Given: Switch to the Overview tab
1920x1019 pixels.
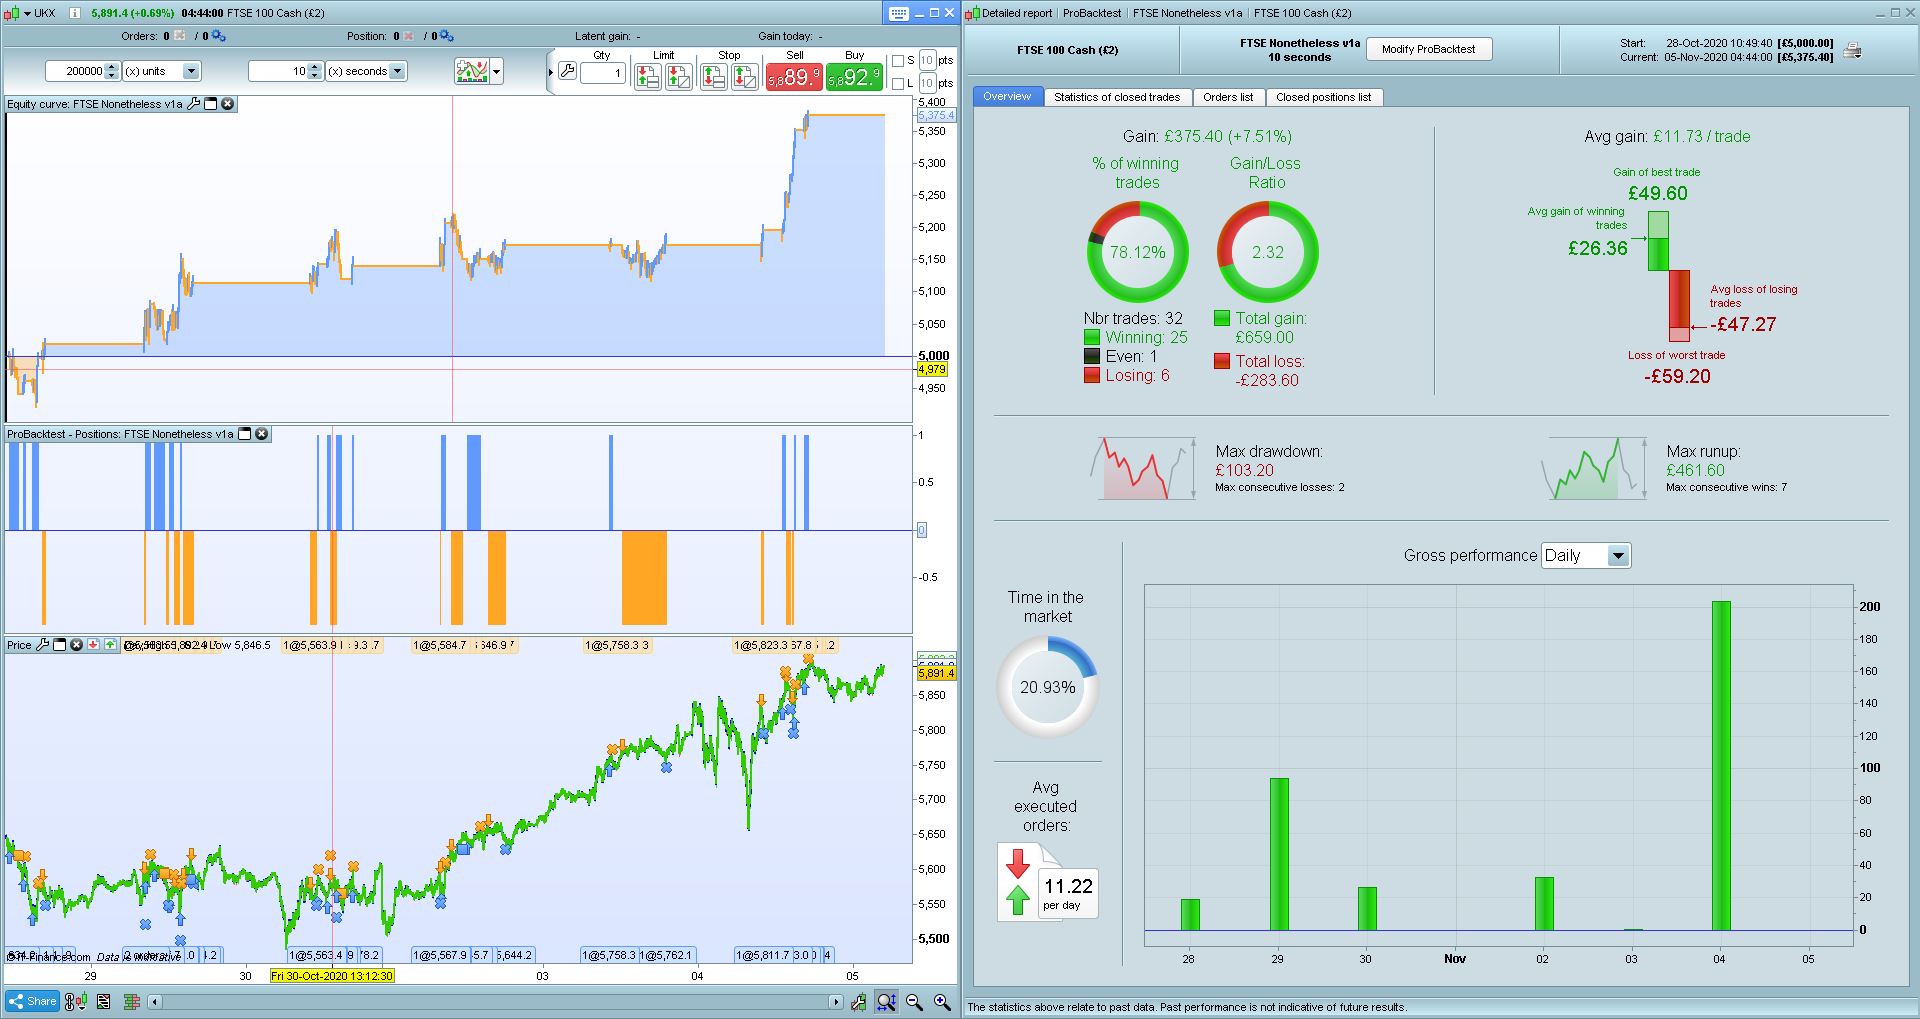Looking at the screenshot, I should pyautogui.click(x=1007, y=96).
